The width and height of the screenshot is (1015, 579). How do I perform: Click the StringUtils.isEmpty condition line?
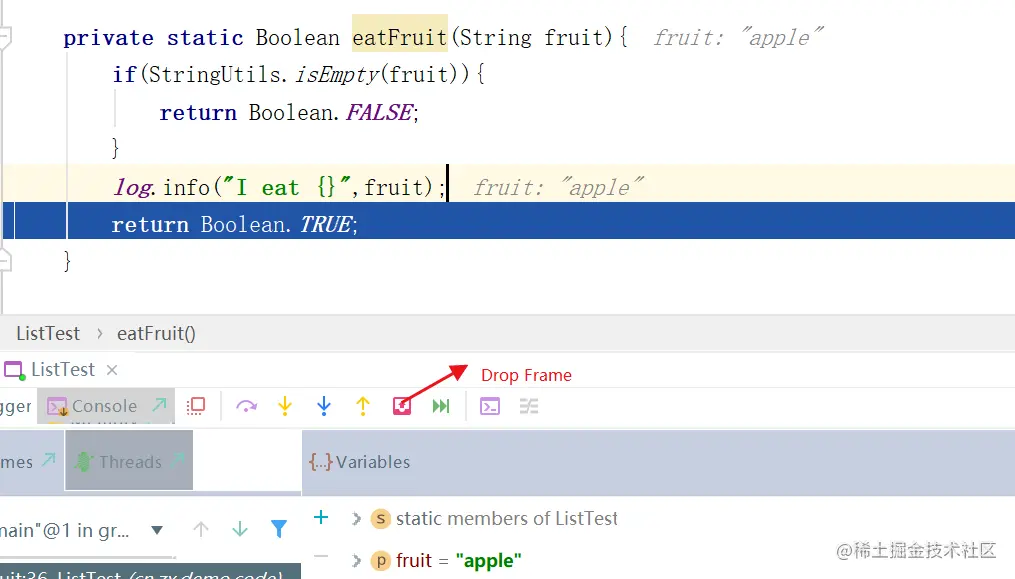298,74
